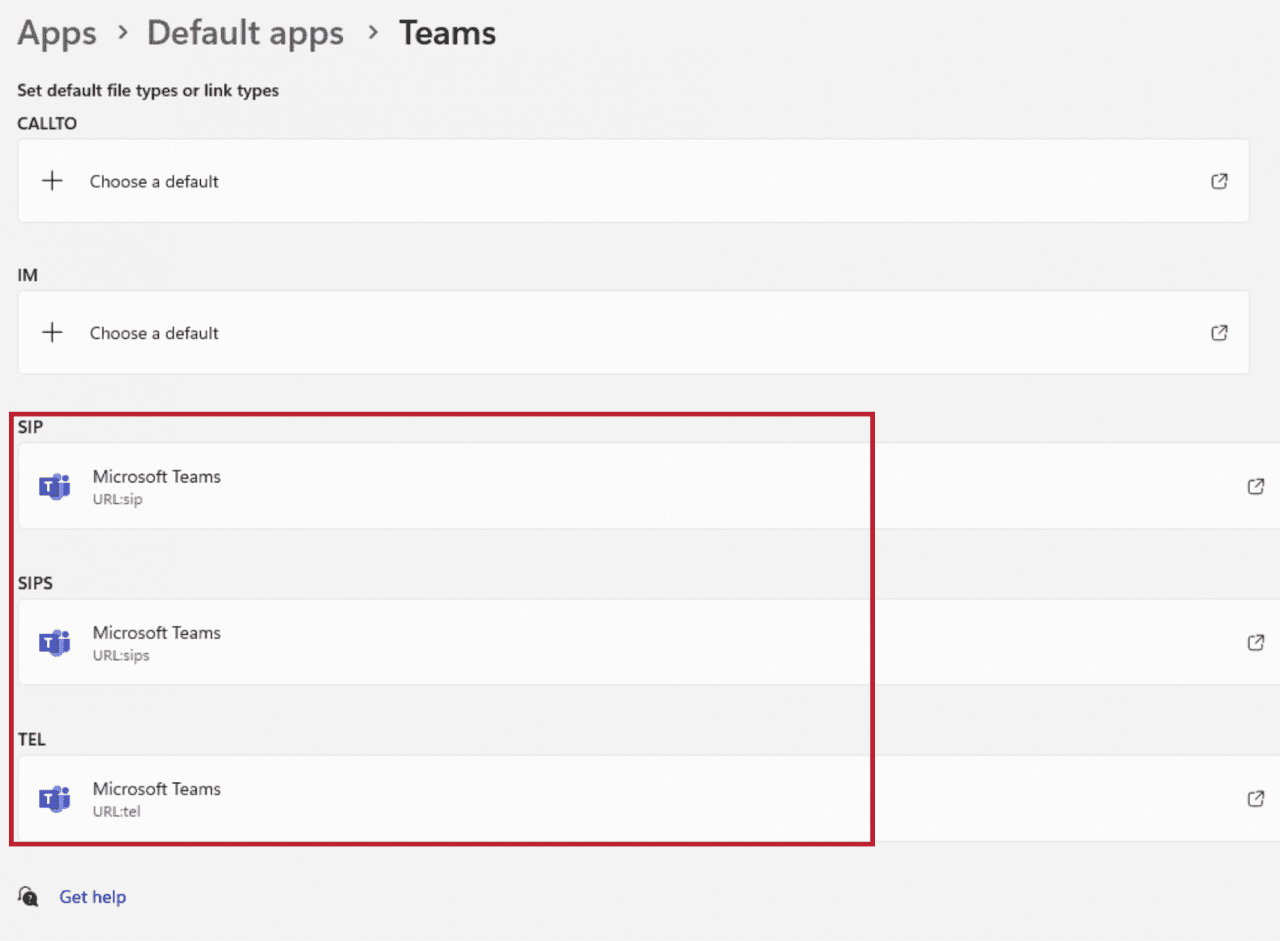Open the external link icon for IM
This screenshot has width=1280, height=941.
pos(1219,333)
